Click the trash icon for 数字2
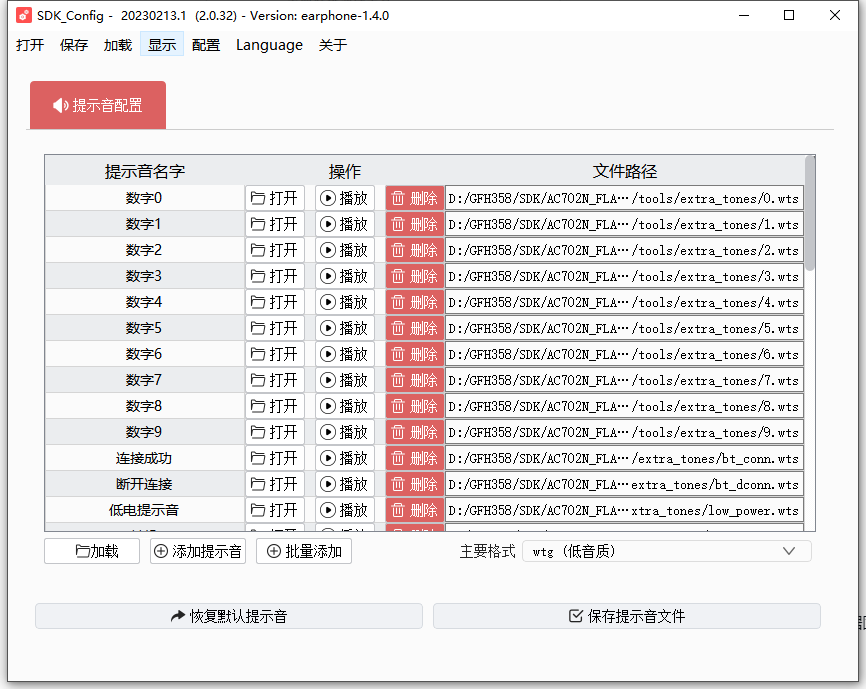The image size is (866, 689). pos(398,250)
